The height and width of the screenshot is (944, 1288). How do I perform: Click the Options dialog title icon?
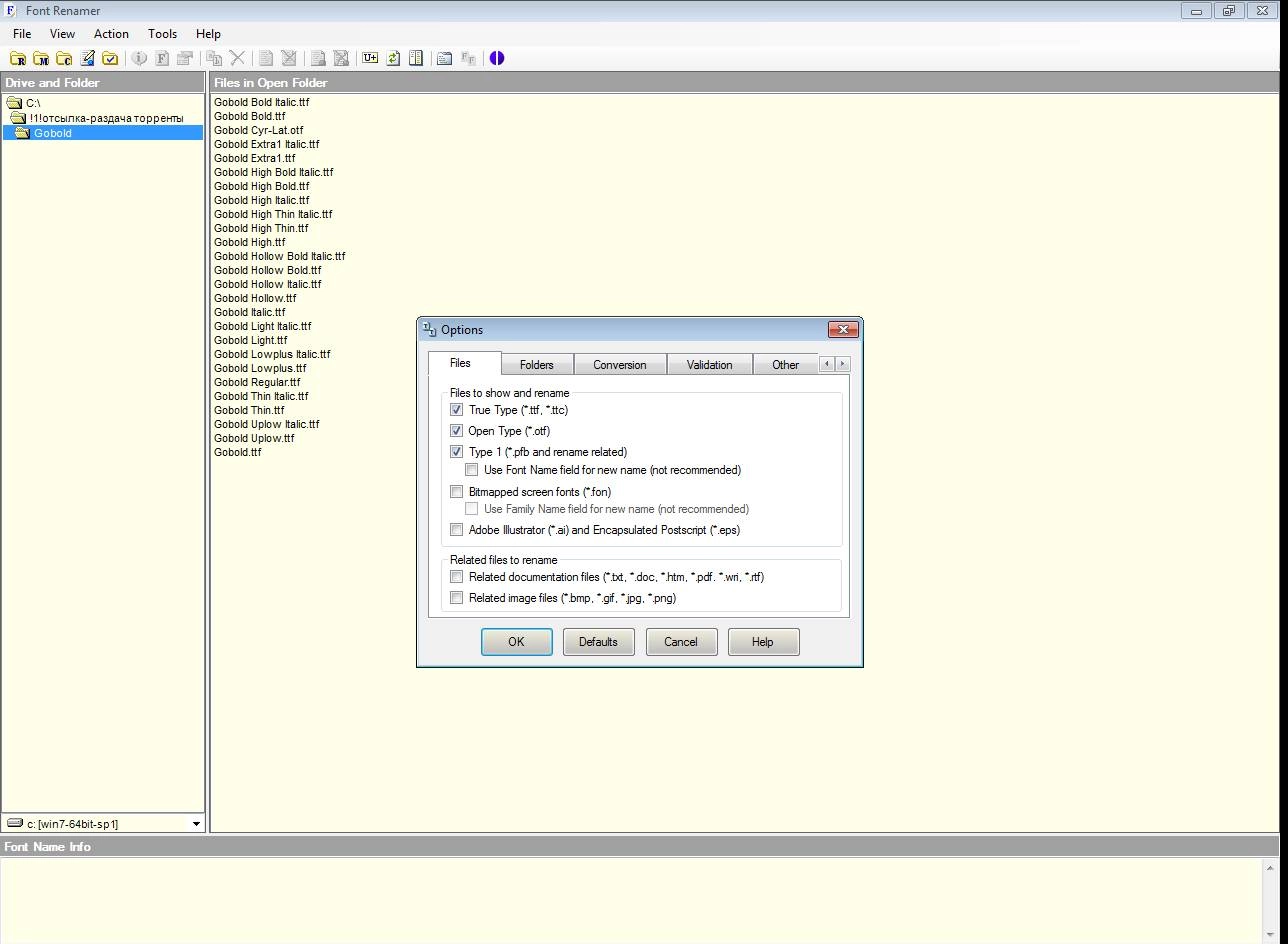(430, 329)
